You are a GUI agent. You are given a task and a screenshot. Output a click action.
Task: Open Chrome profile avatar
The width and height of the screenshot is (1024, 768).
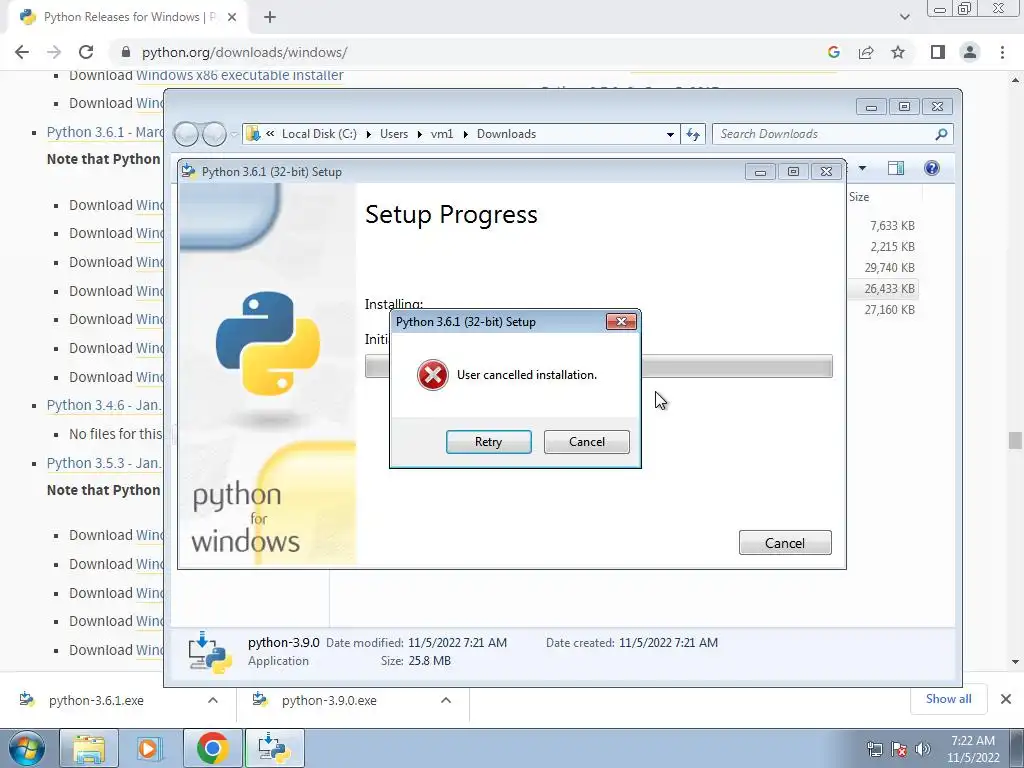(970, 52)
